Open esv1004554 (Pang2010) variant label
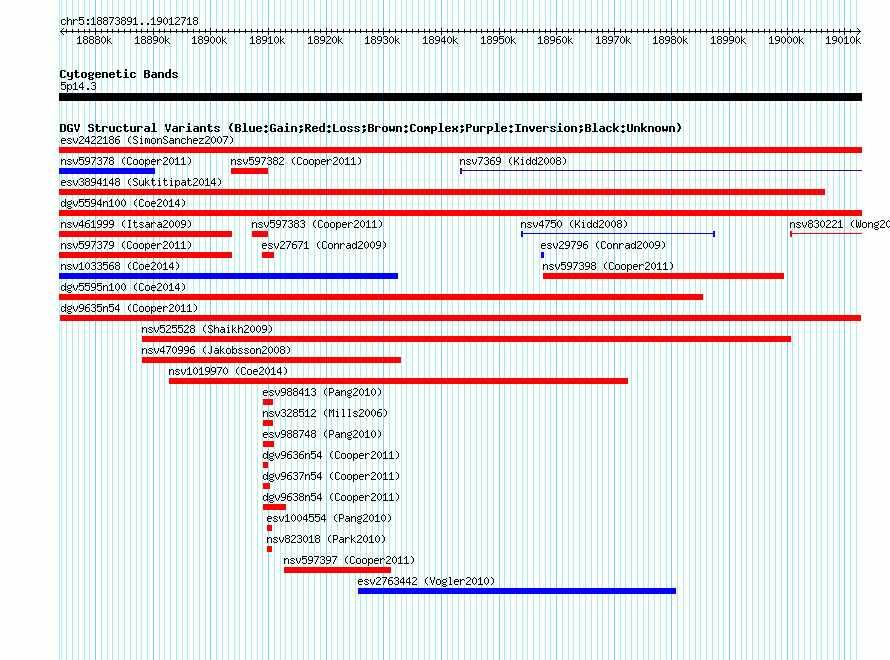Screen dimensions: 890x660 pos(329,518)
